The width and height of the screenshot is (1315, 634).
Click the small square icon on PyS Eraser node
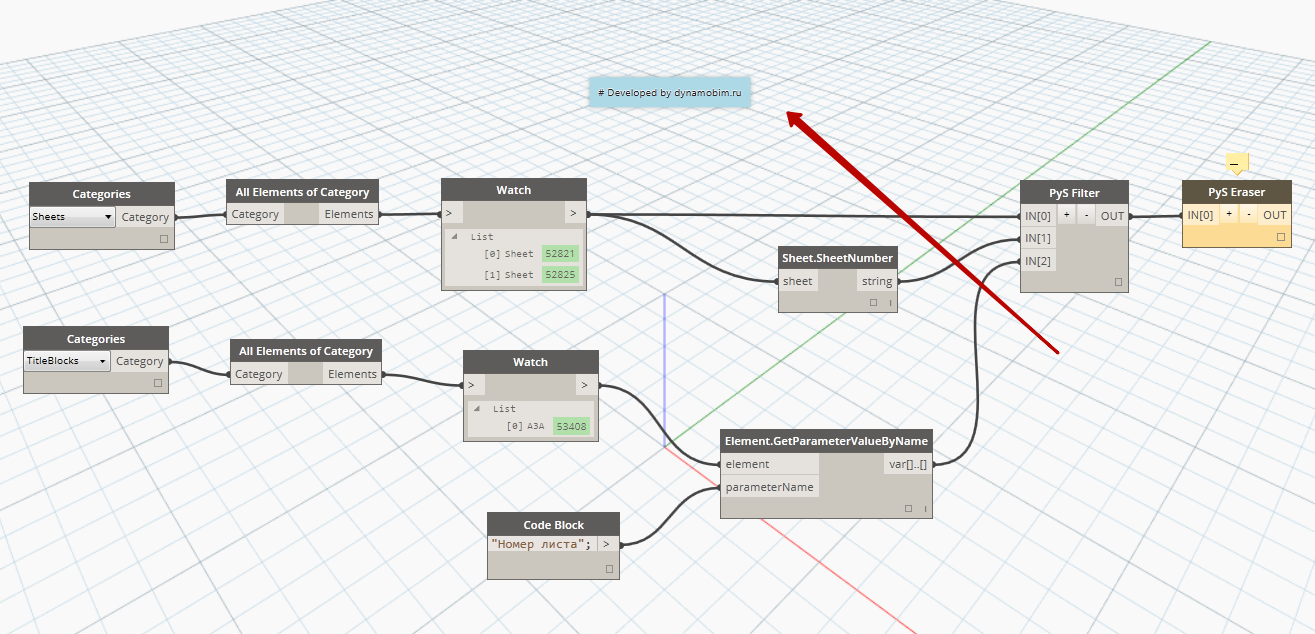(x=1281, y=237)
